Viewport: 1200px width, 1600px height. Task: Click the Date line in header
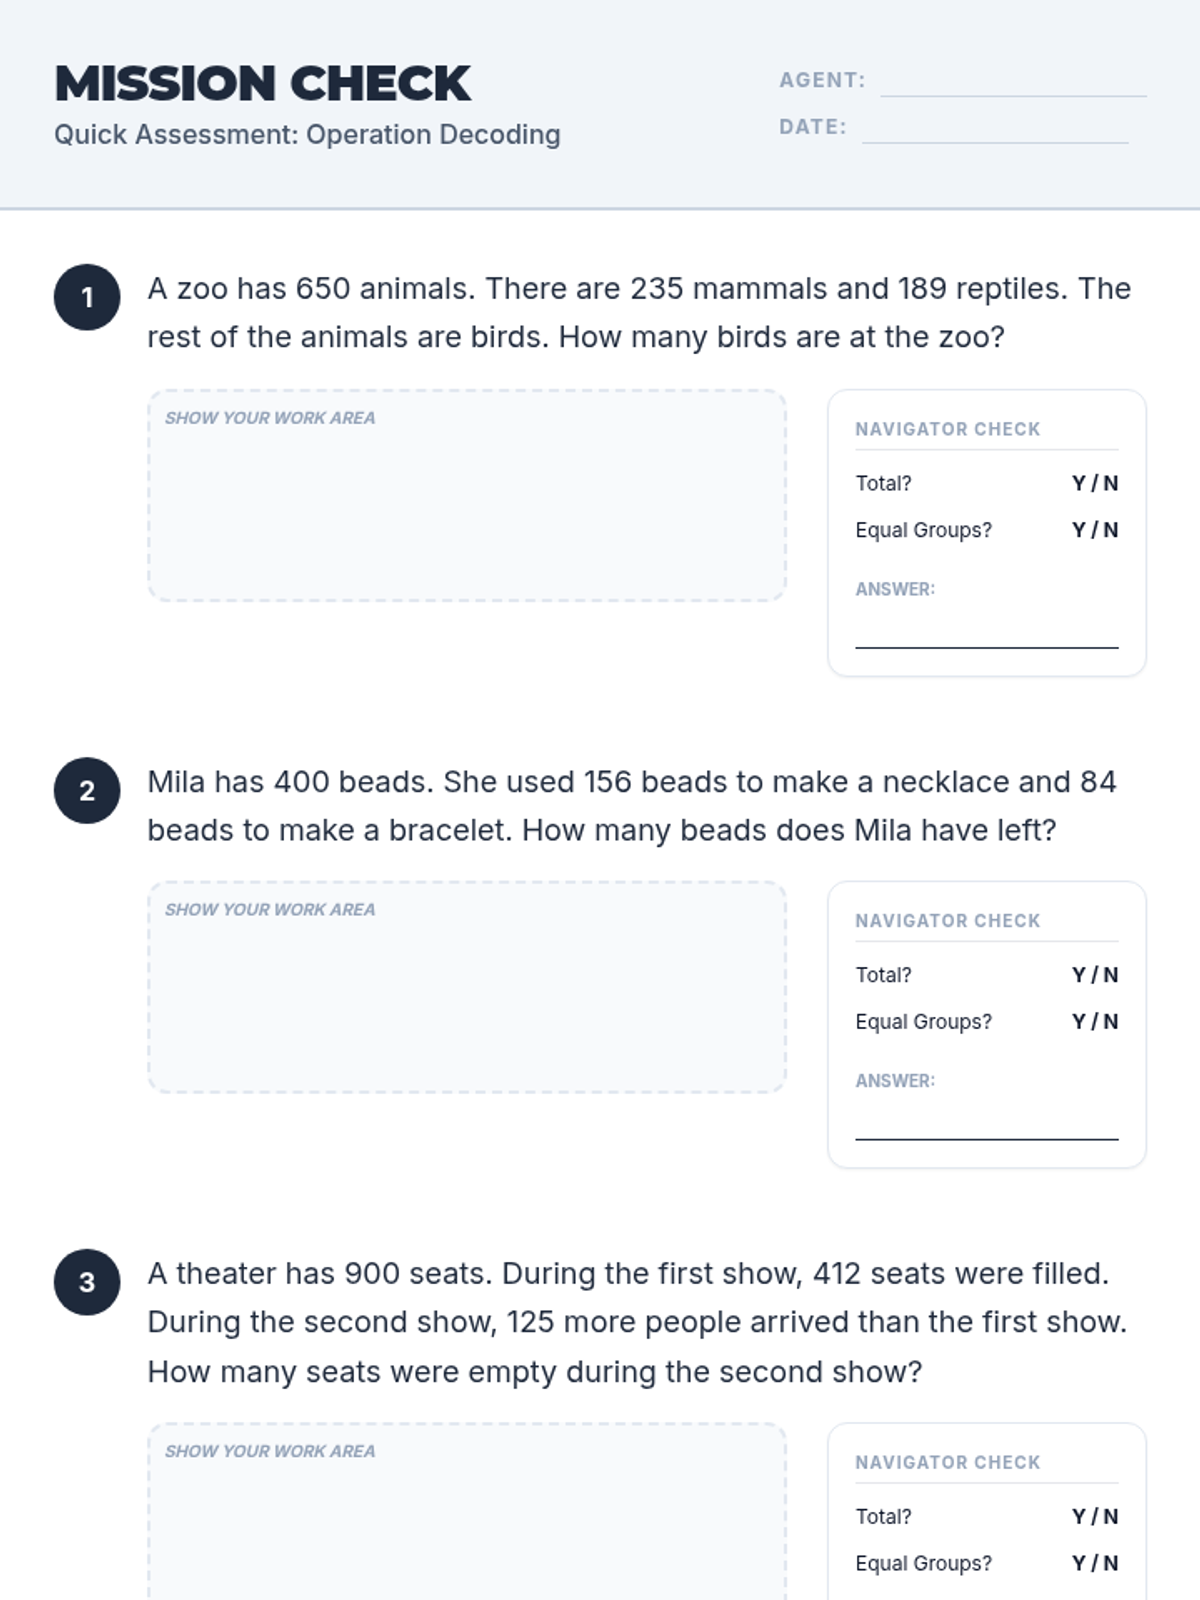pyautogui.click(x=994, y=131)
